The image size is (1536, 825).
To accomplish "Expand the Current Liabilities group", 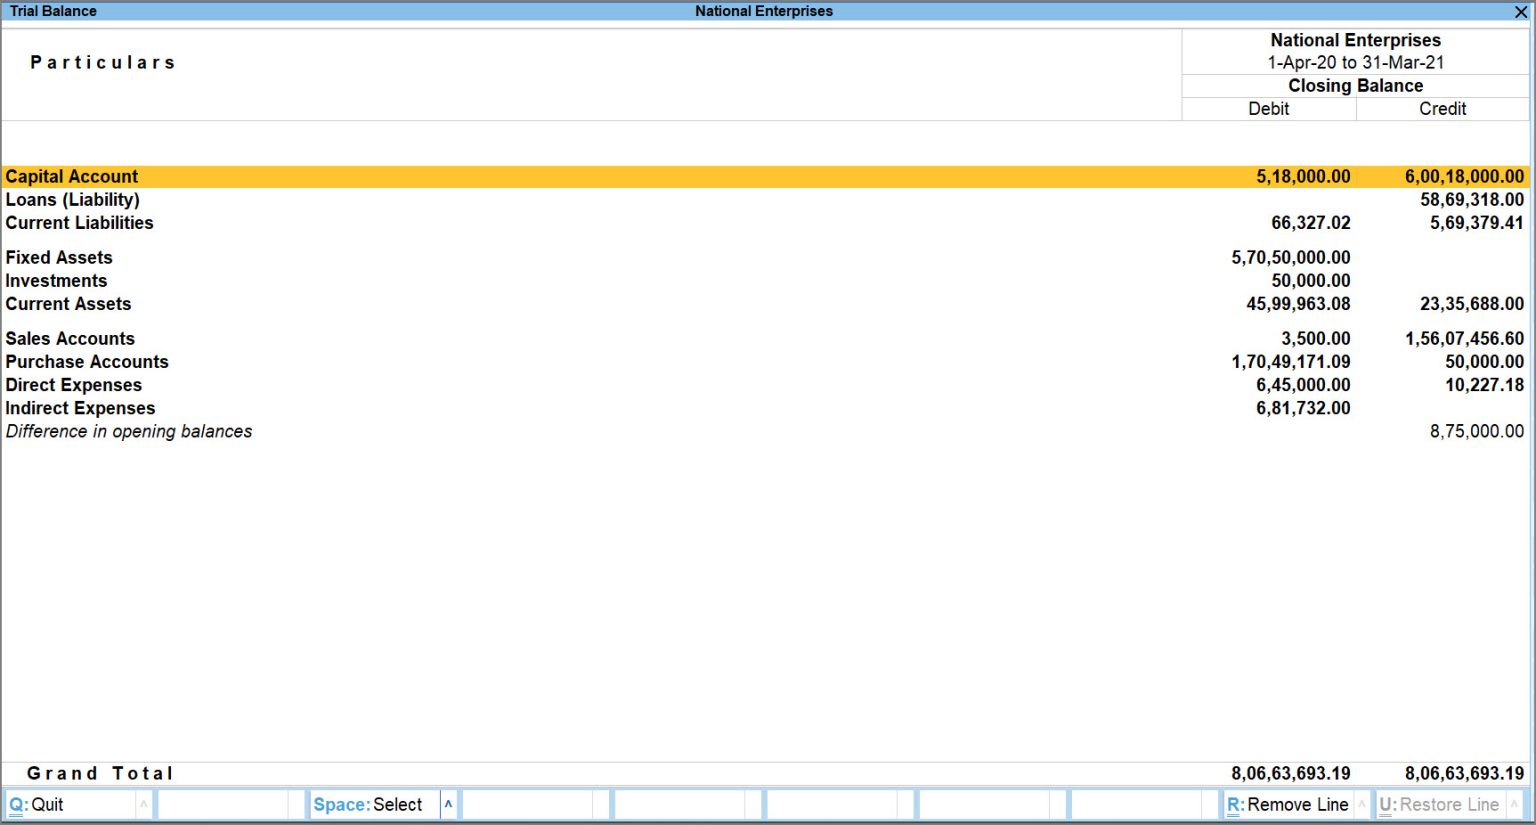I will click(80, 222).
